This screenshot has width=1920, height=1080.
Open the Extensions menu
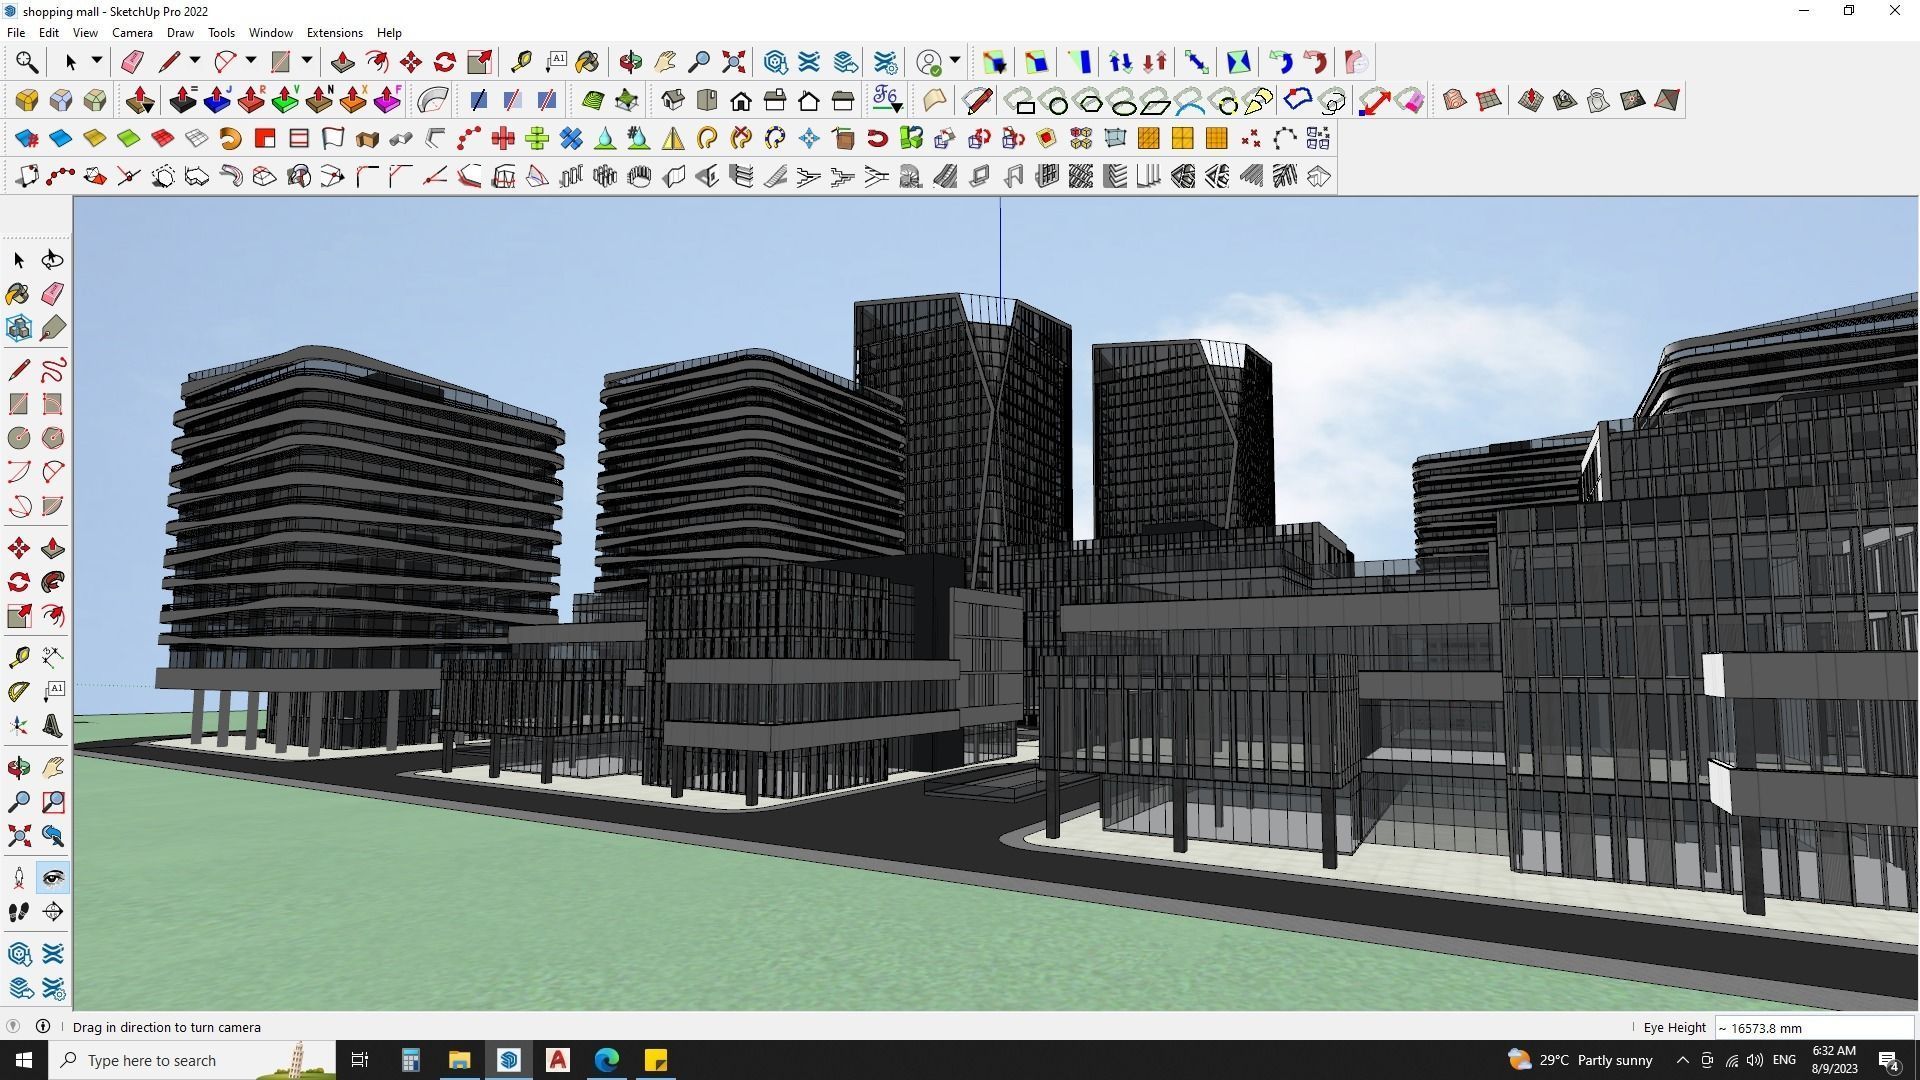(x=334, y=33)
